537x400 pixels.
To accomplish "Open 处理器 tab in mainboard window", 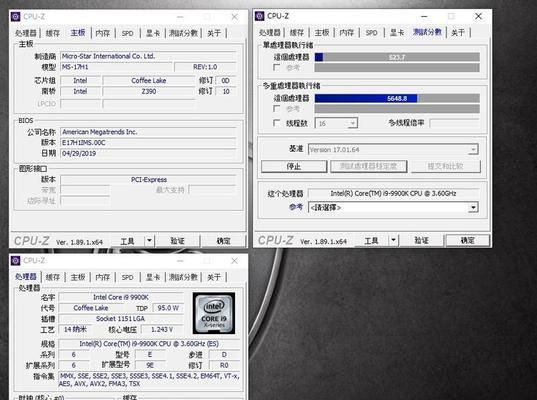I will click(26, 33).
